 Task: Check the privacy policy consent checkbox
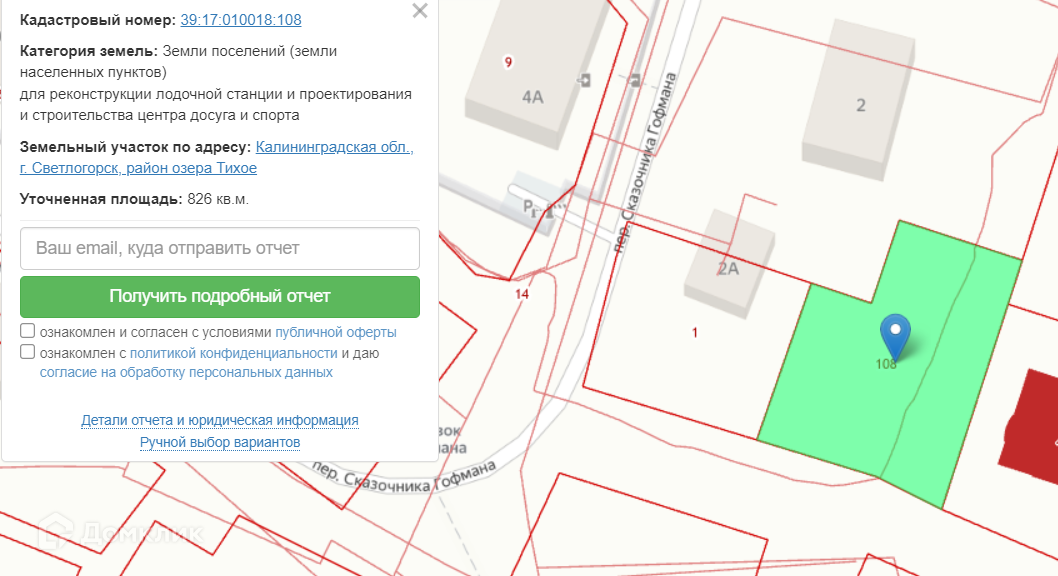coord(28,352)
